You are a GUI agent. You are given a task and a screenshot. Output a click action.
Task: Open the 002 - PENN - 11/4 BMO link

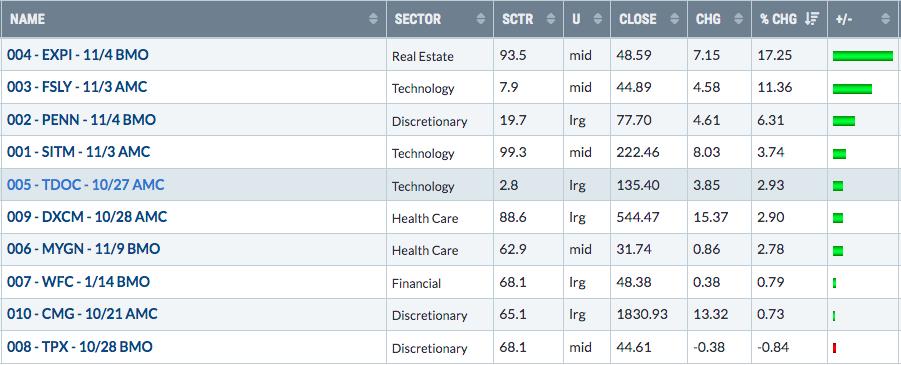pyautogui.click(x=81, y=120)
